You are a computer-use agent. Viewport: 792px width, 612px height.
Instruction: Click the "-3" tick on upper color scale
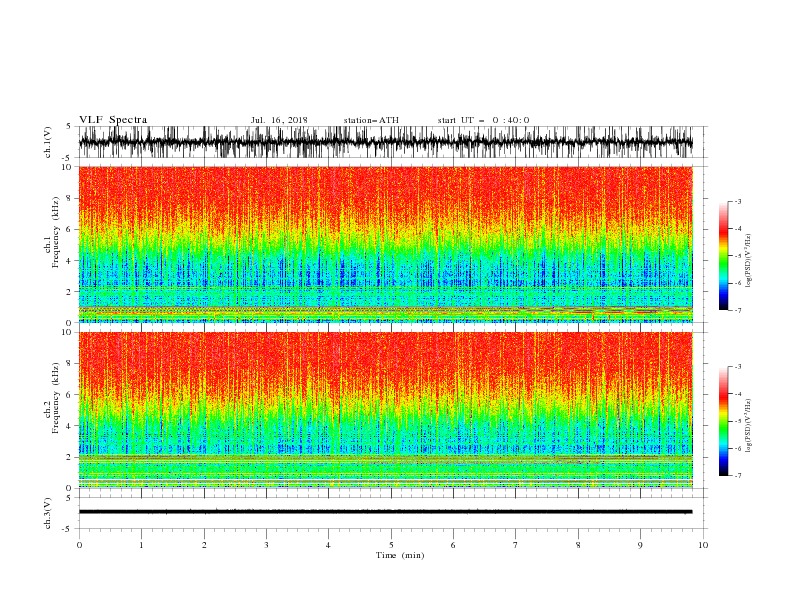(738, 201)
